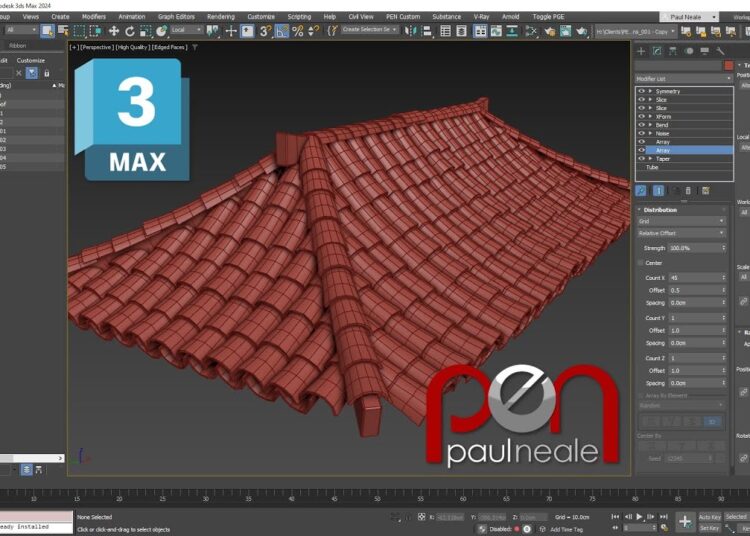Enable the Center checkbox

(x=640, y=263)
